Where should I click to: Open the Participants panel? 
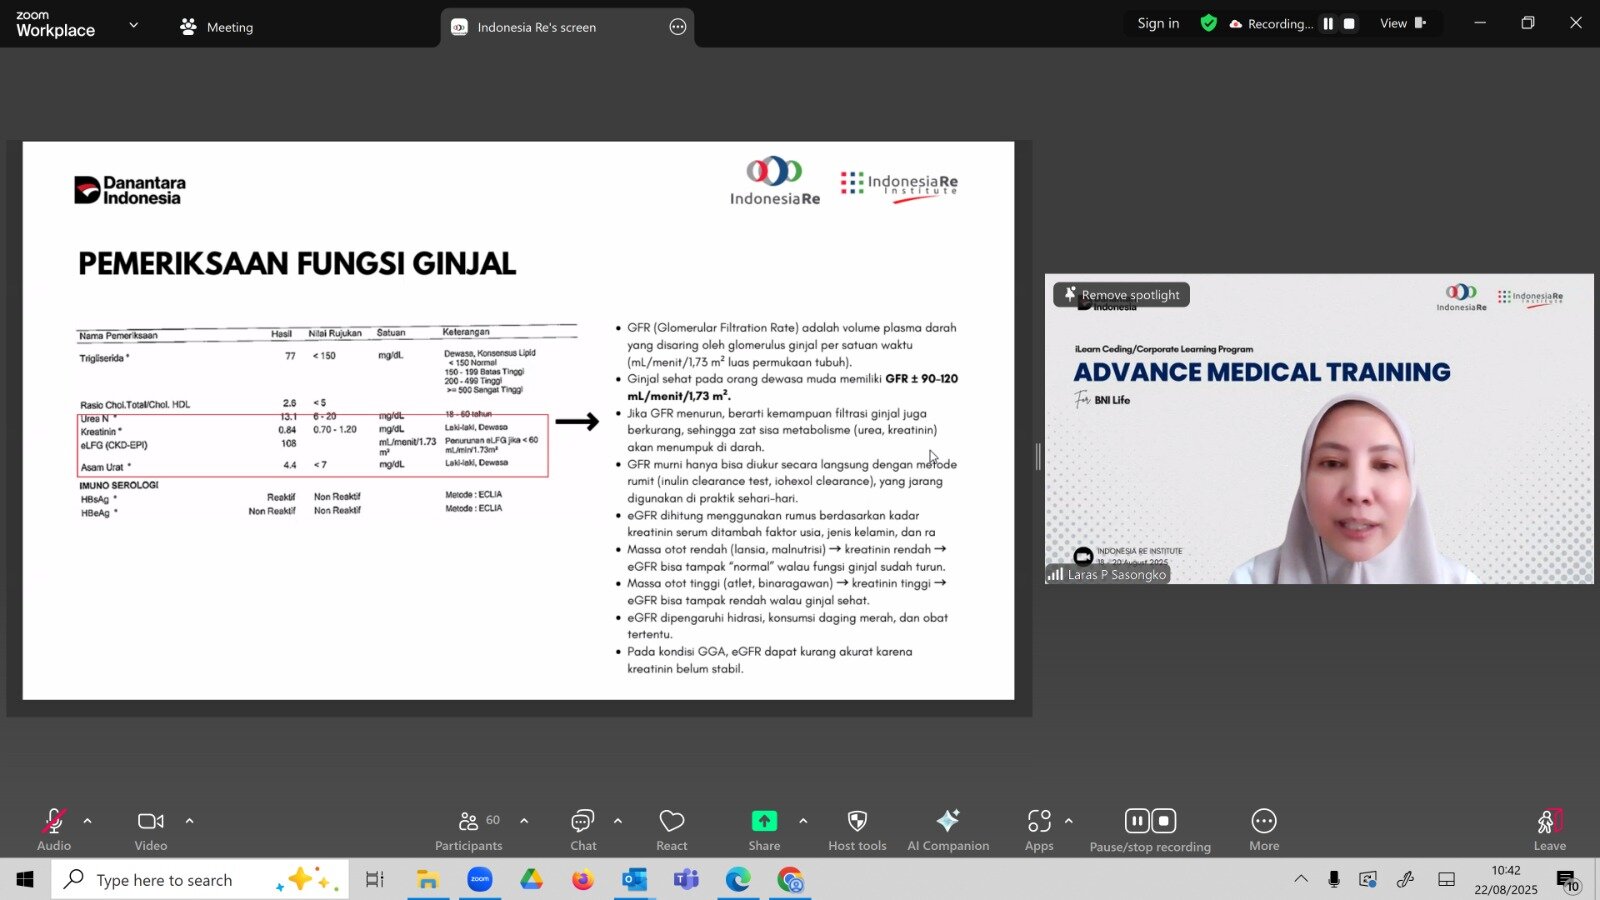point(468,829)
